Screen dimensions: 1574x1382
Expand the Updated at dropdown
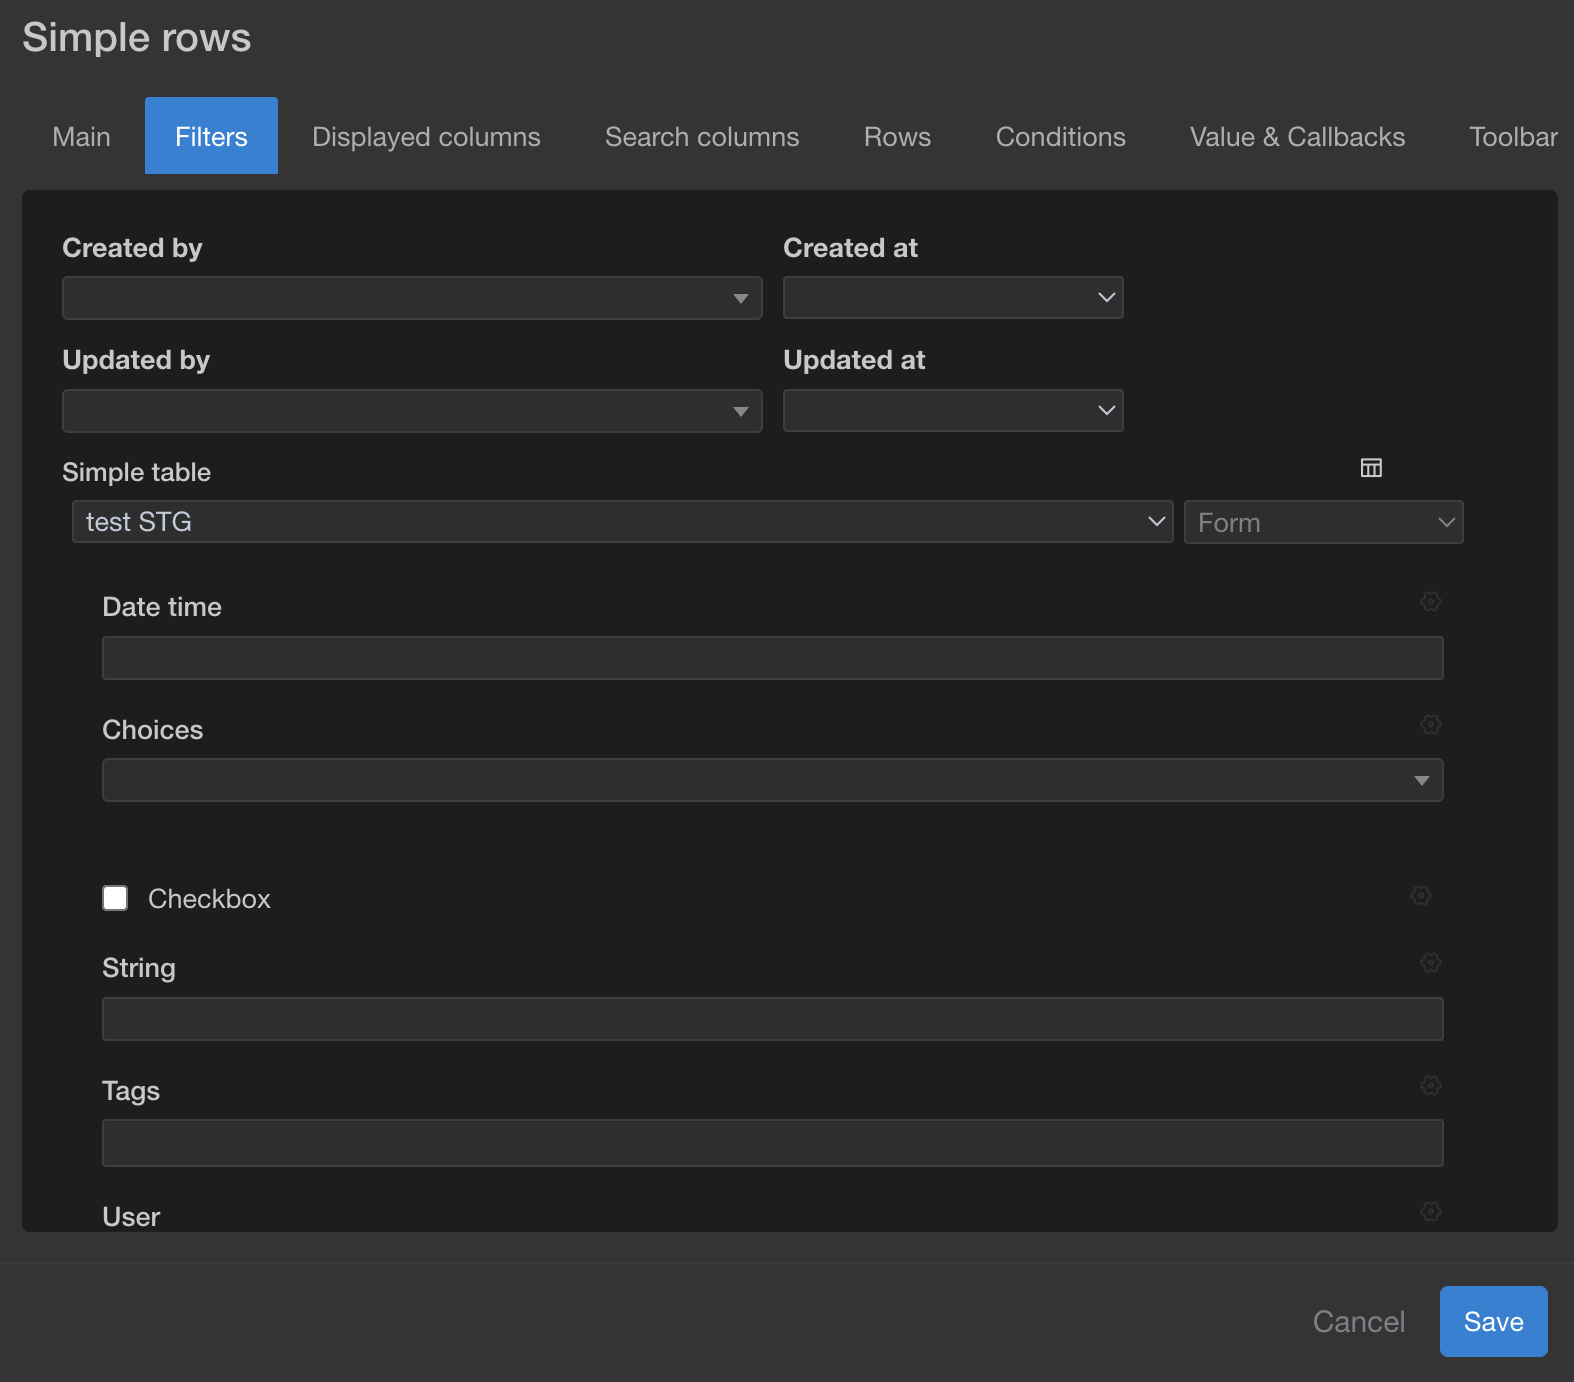953,410
